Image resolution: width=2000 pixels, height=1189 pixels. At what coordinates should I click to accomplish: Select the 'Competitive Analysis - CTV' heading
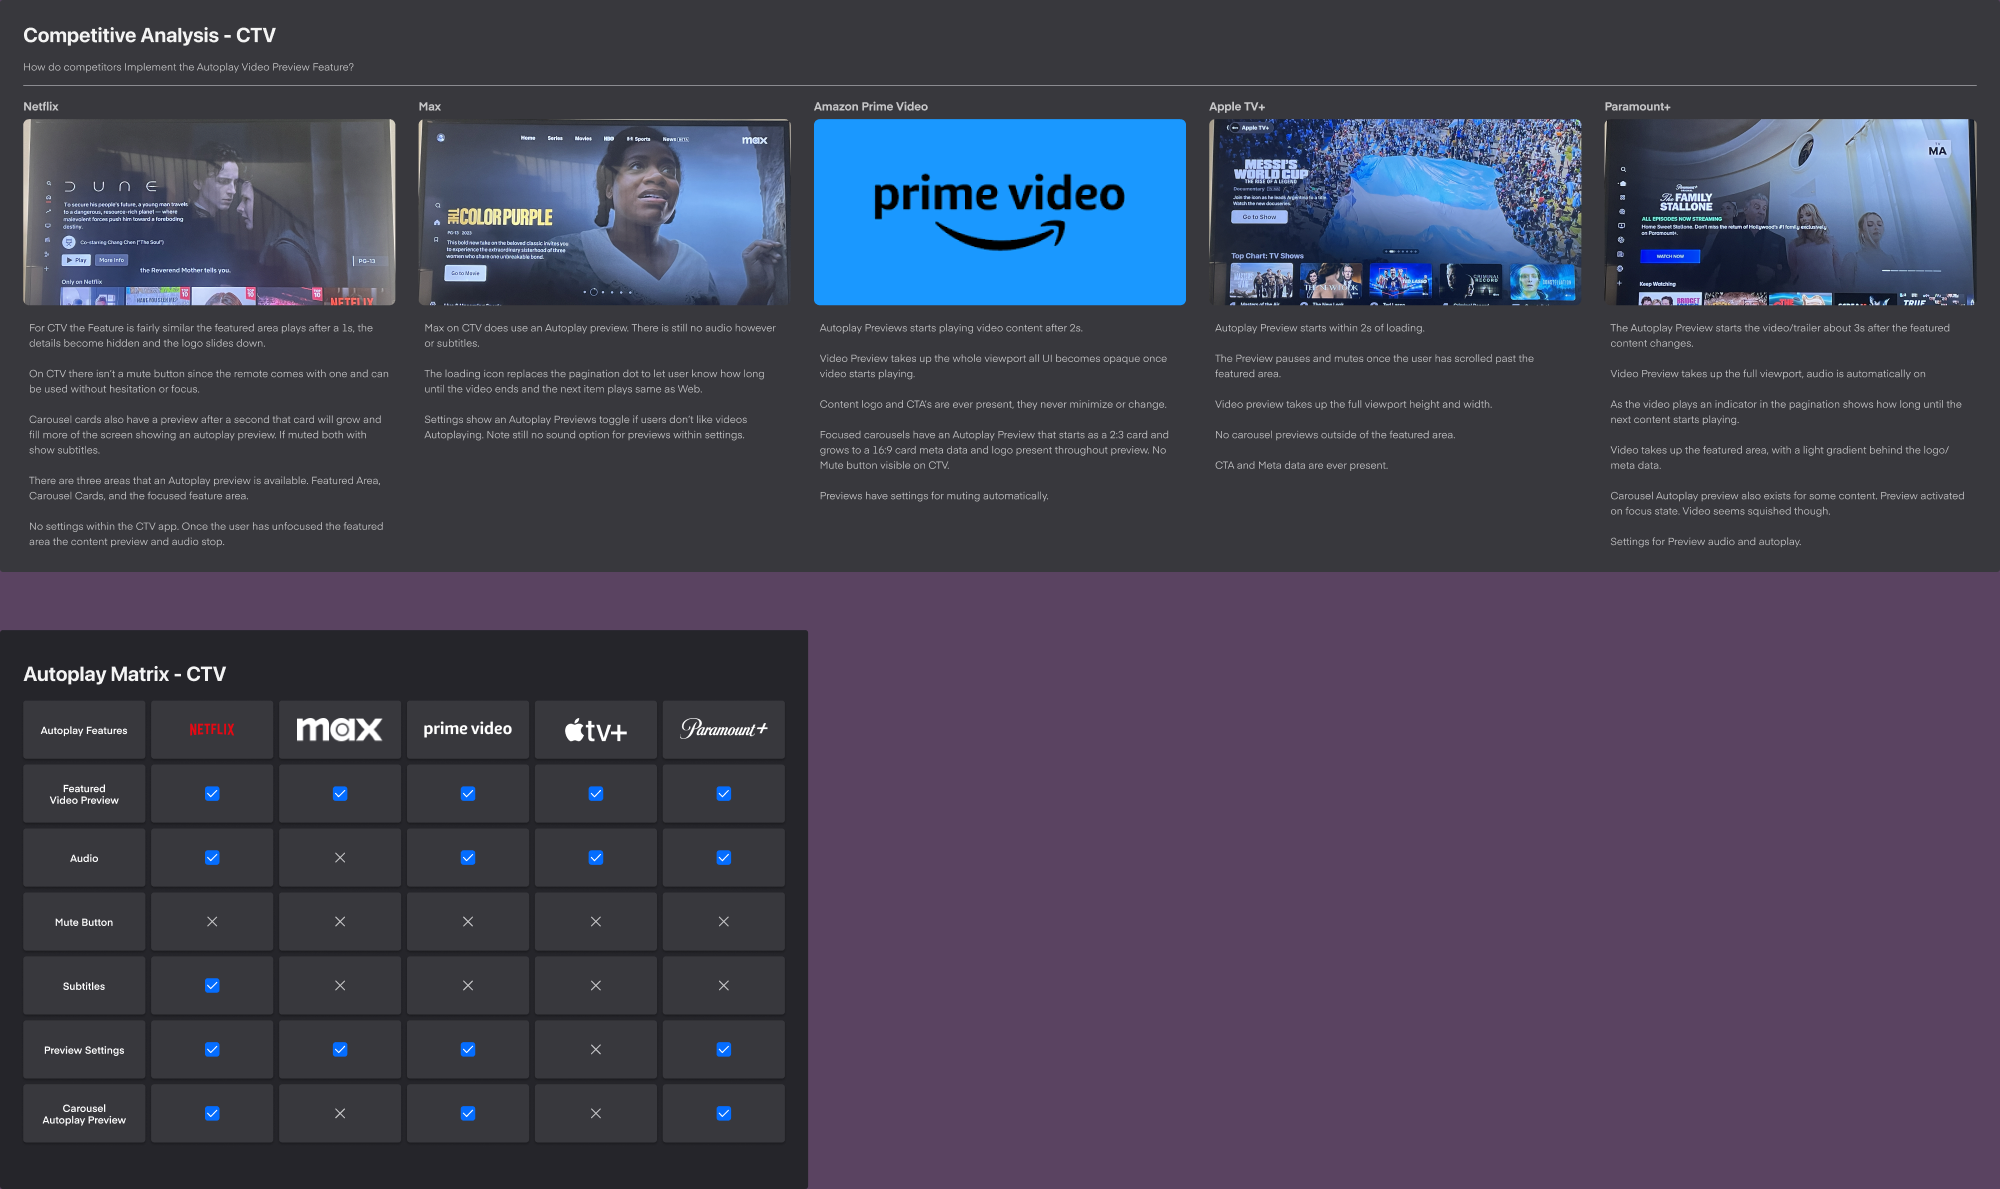149,35
